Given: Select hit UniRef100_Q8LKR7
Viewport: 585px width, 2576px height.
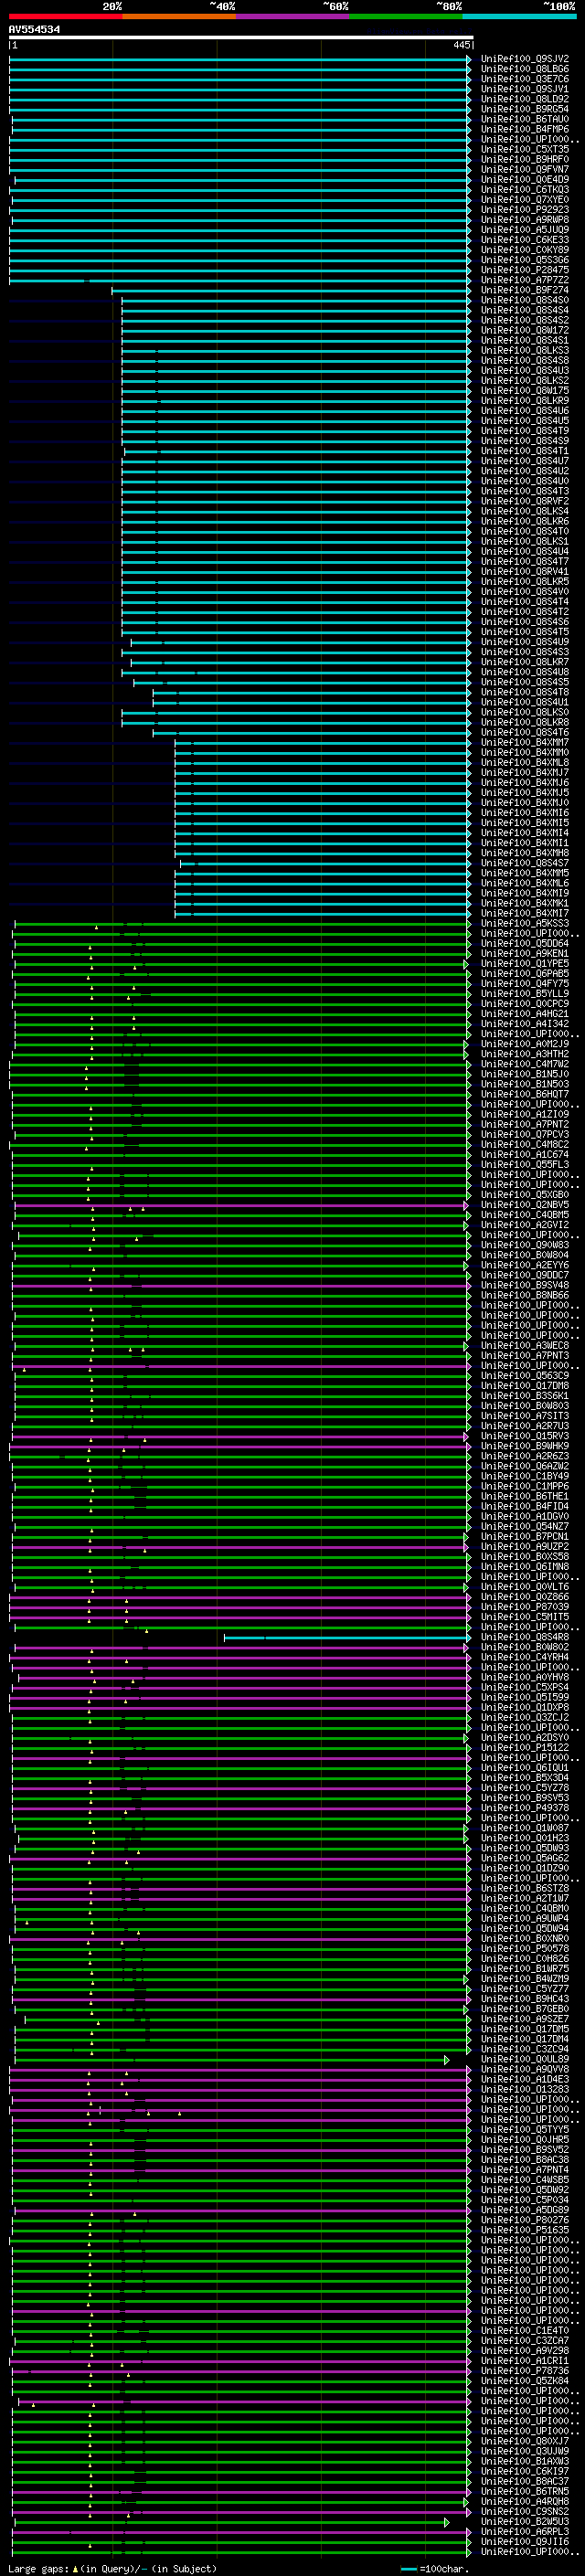Looking at the screenshot, I should (525, 662).
